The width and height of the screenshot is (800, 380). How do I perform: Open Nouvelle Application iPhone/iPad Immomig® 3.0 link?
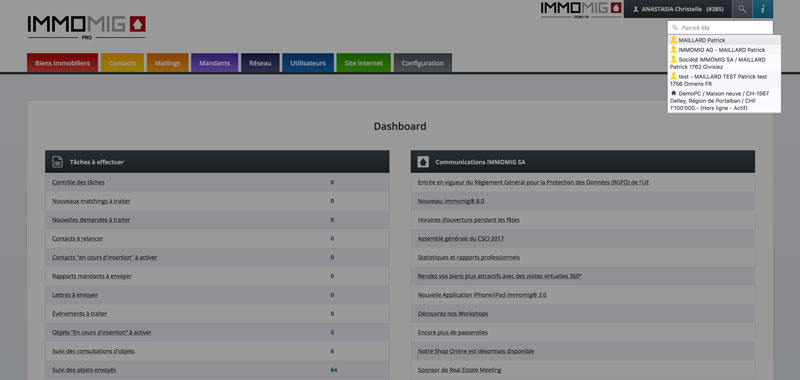[482, 295]
